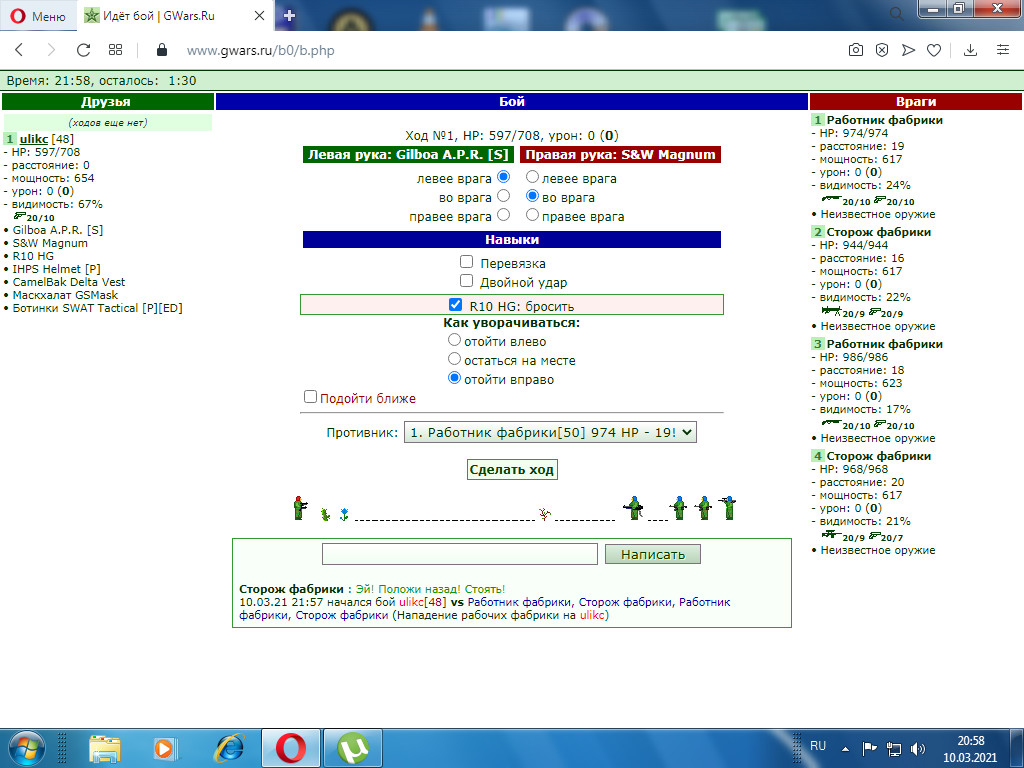Screen dimensions: 1024x768
Task: Open Windows Explorer from taskbar
Action: [104, 749]
